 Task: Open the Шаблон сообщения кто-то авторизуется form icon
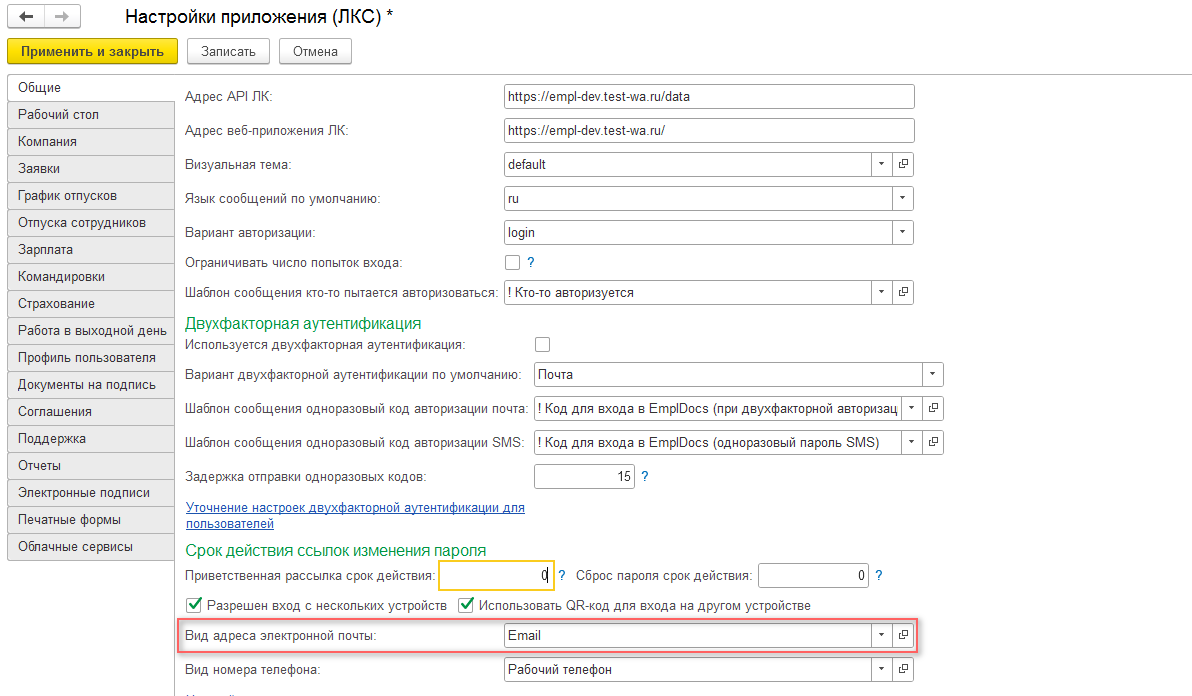click(903, 292)
